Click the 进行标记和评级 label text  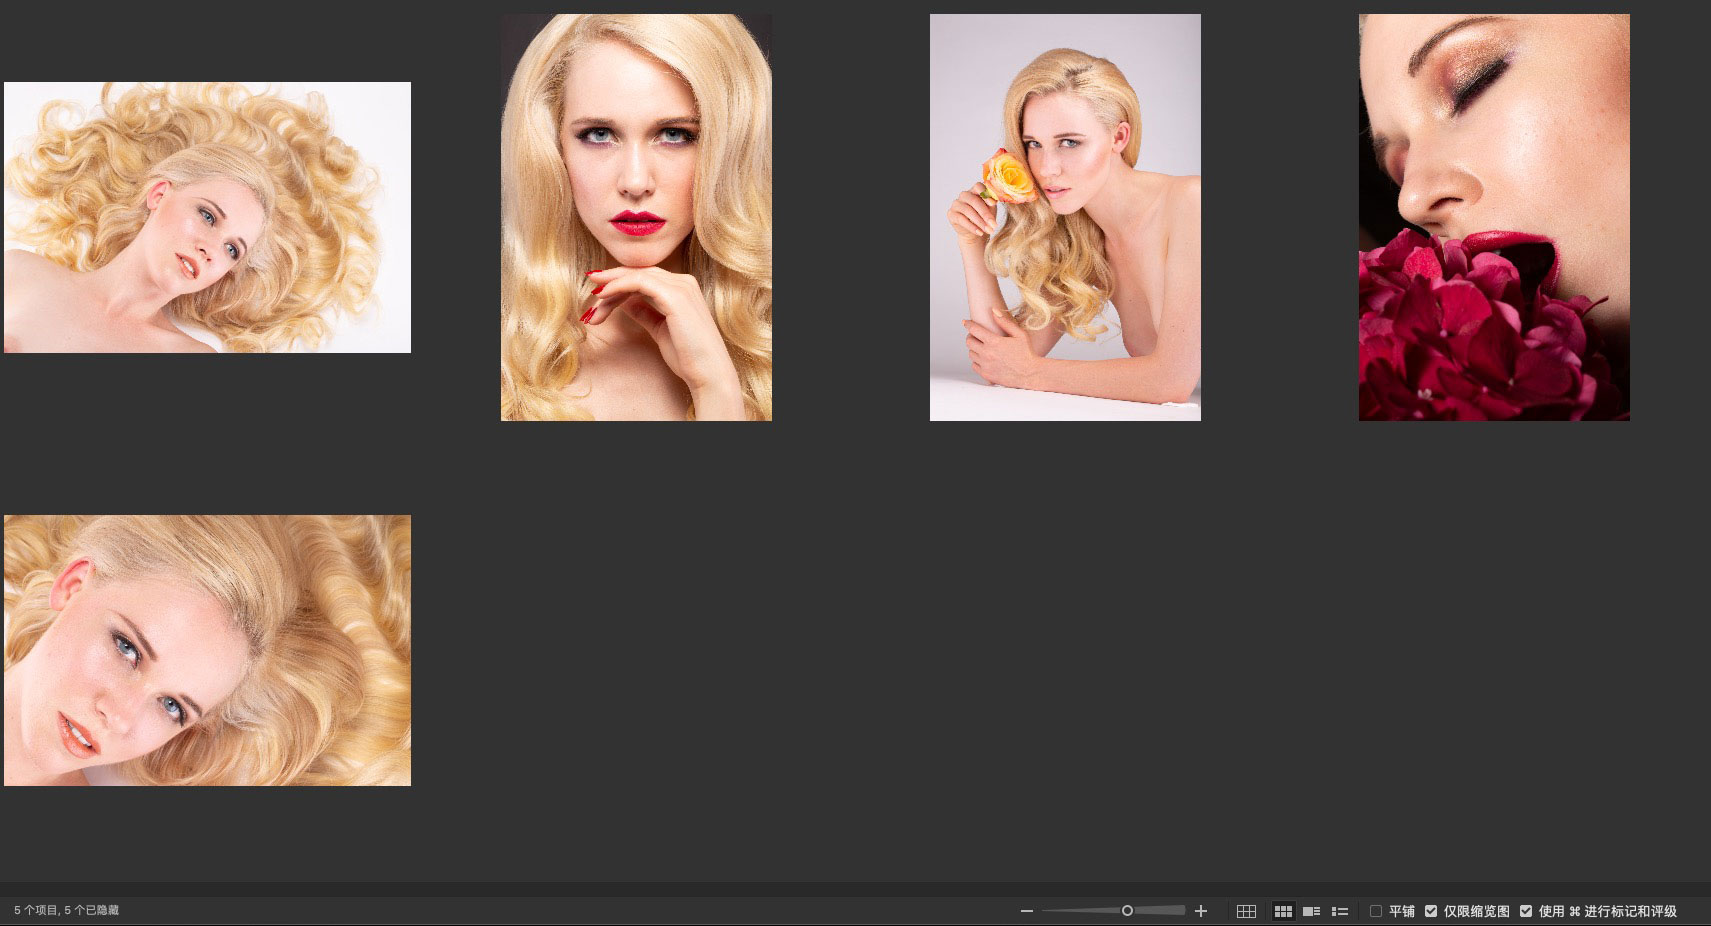pyautogui.click(x=1630, y=911)
